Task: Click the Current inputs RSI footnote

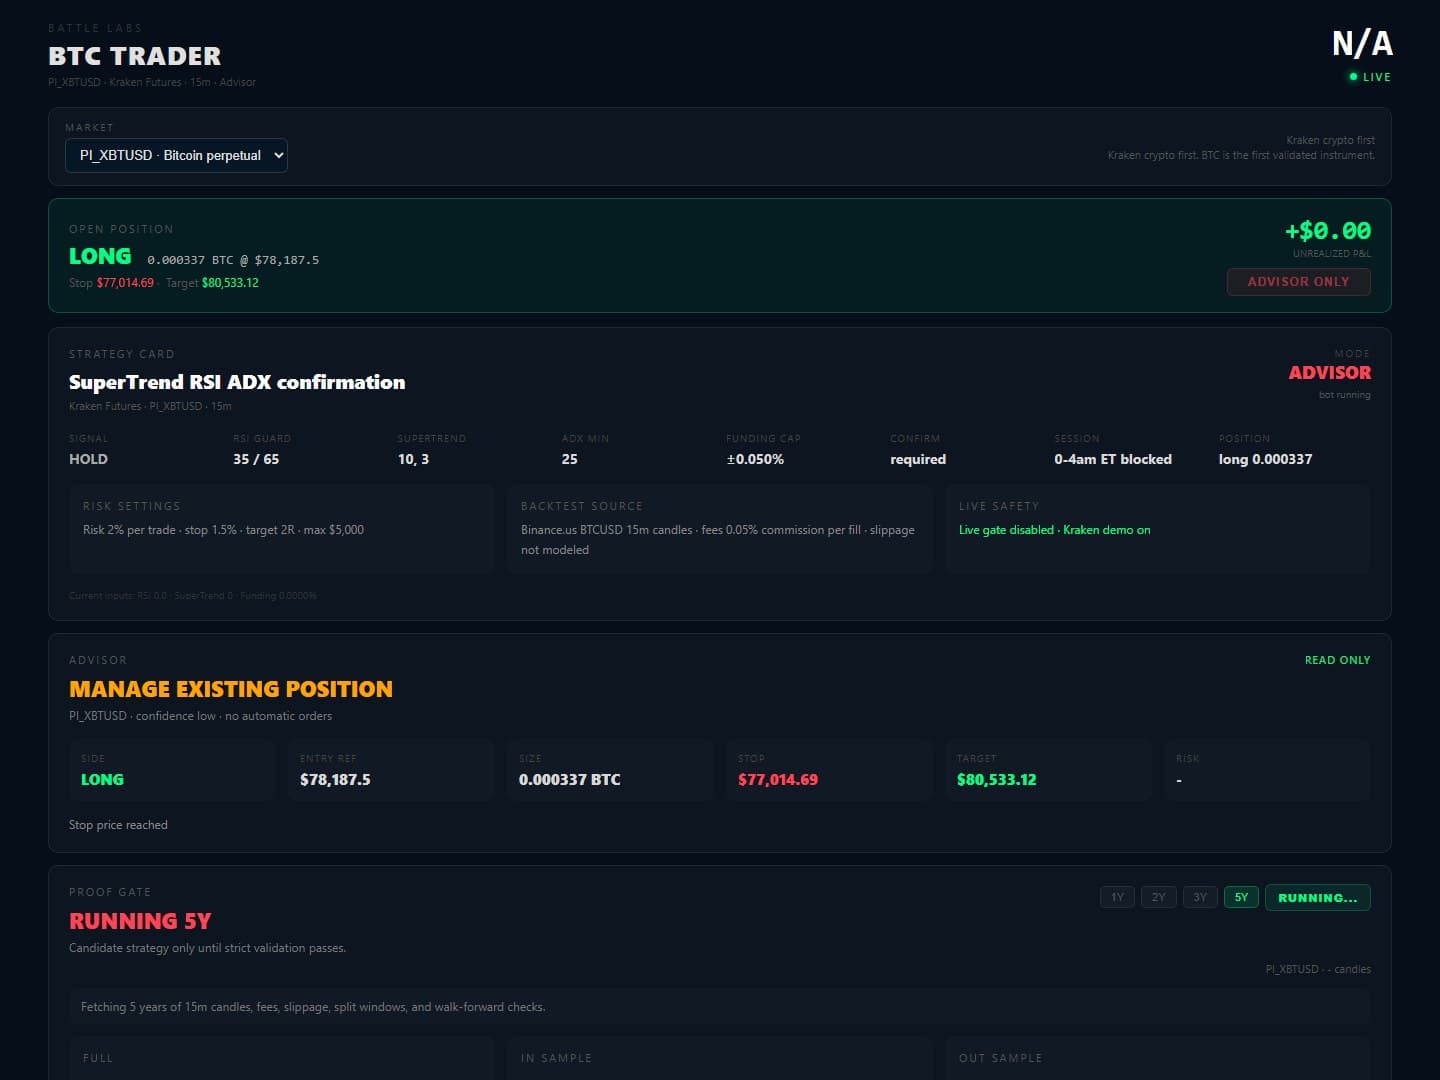Action: coord(193,596)
